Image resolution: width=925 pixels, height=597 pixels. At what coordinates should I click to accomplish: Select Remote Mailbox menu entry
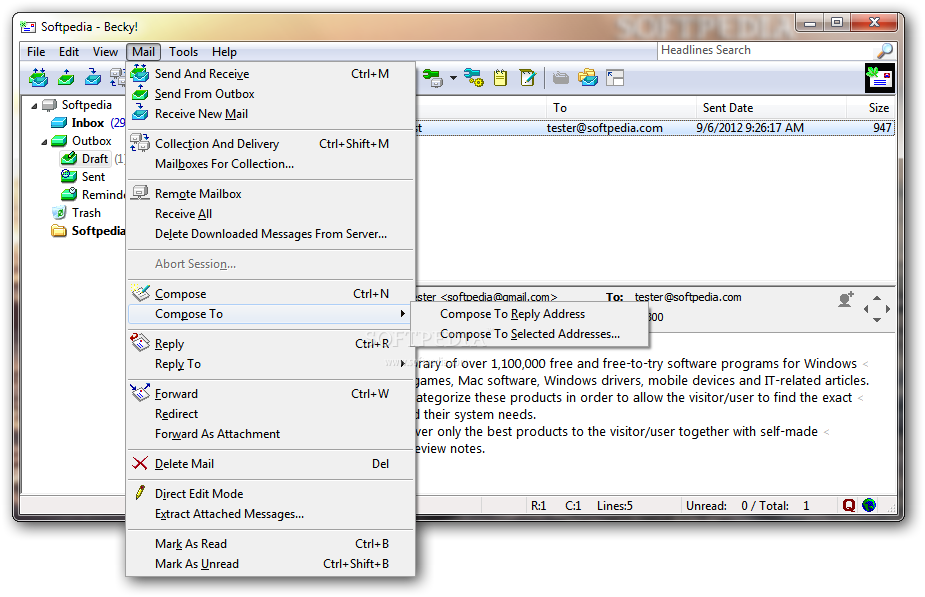point(270,194)
